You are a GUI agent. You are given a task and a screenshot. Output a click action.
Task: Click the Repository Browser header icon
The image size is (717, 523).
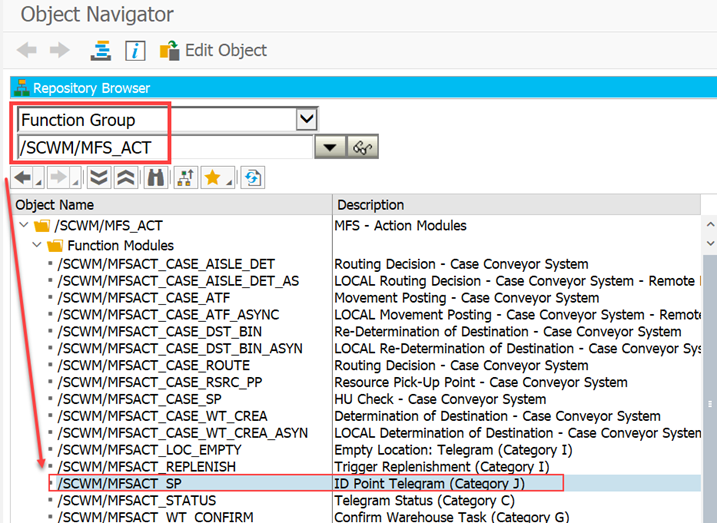point(21,88)
